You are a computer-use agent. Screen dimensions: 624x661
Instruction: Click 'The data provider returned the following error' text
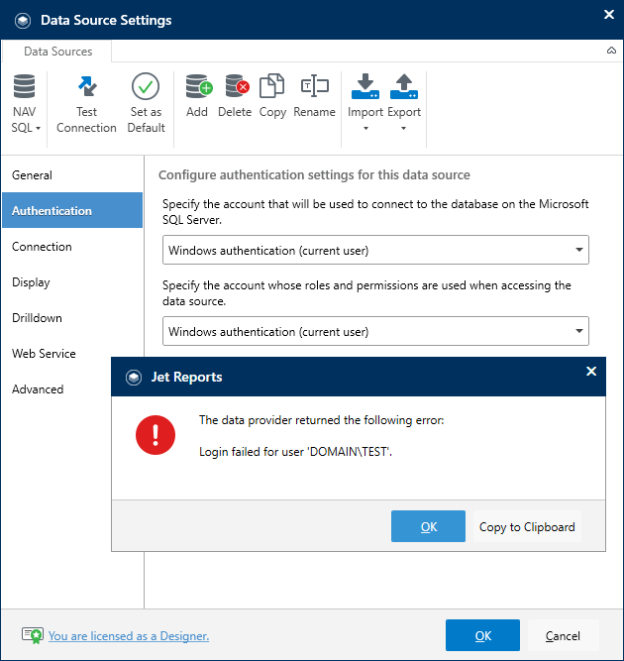322,420
